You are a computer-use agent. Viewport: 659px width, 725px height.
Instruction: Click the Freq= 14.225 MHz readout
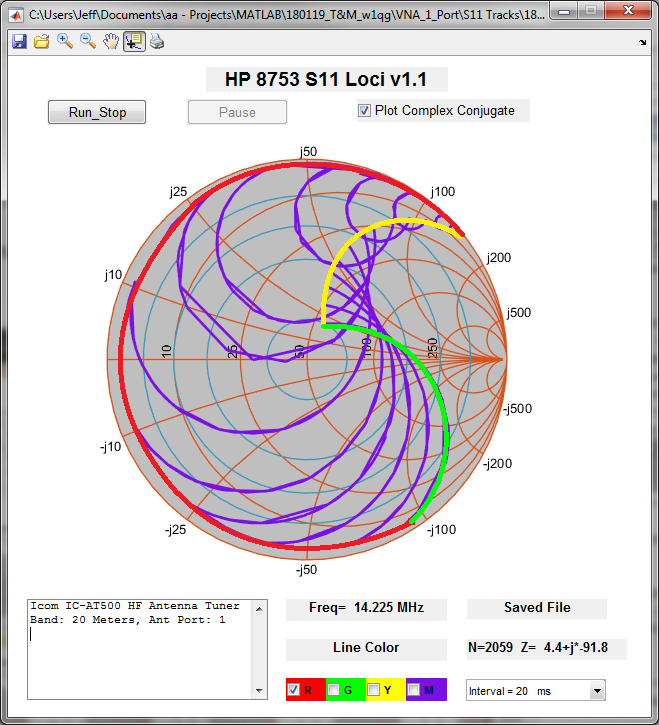(366, 608)
